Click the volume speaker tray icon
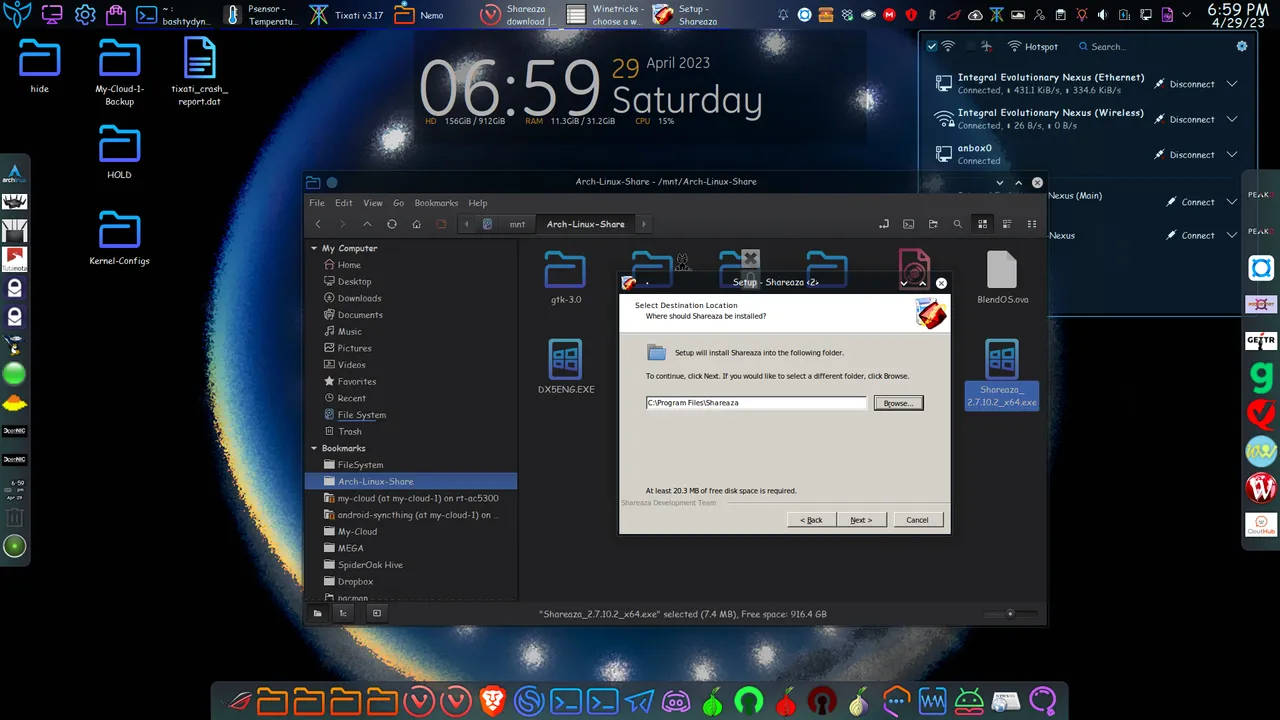 1103,15
